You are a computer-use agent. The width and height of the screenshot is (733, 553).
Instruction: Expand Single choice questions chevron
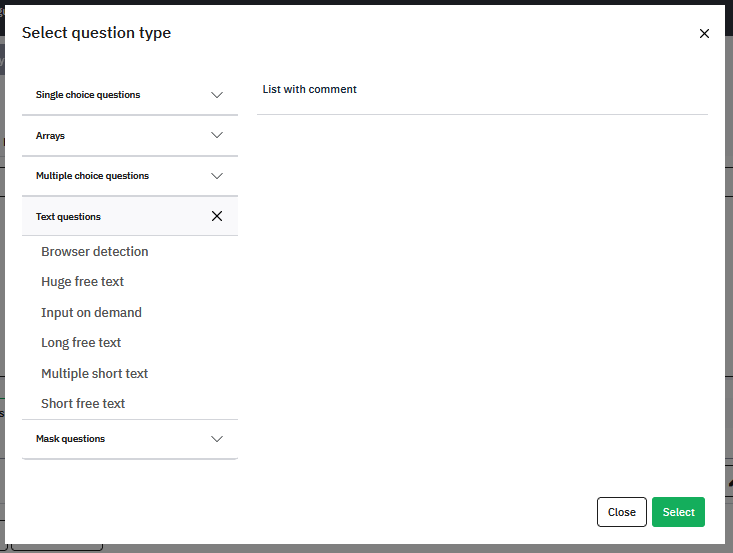217,95
